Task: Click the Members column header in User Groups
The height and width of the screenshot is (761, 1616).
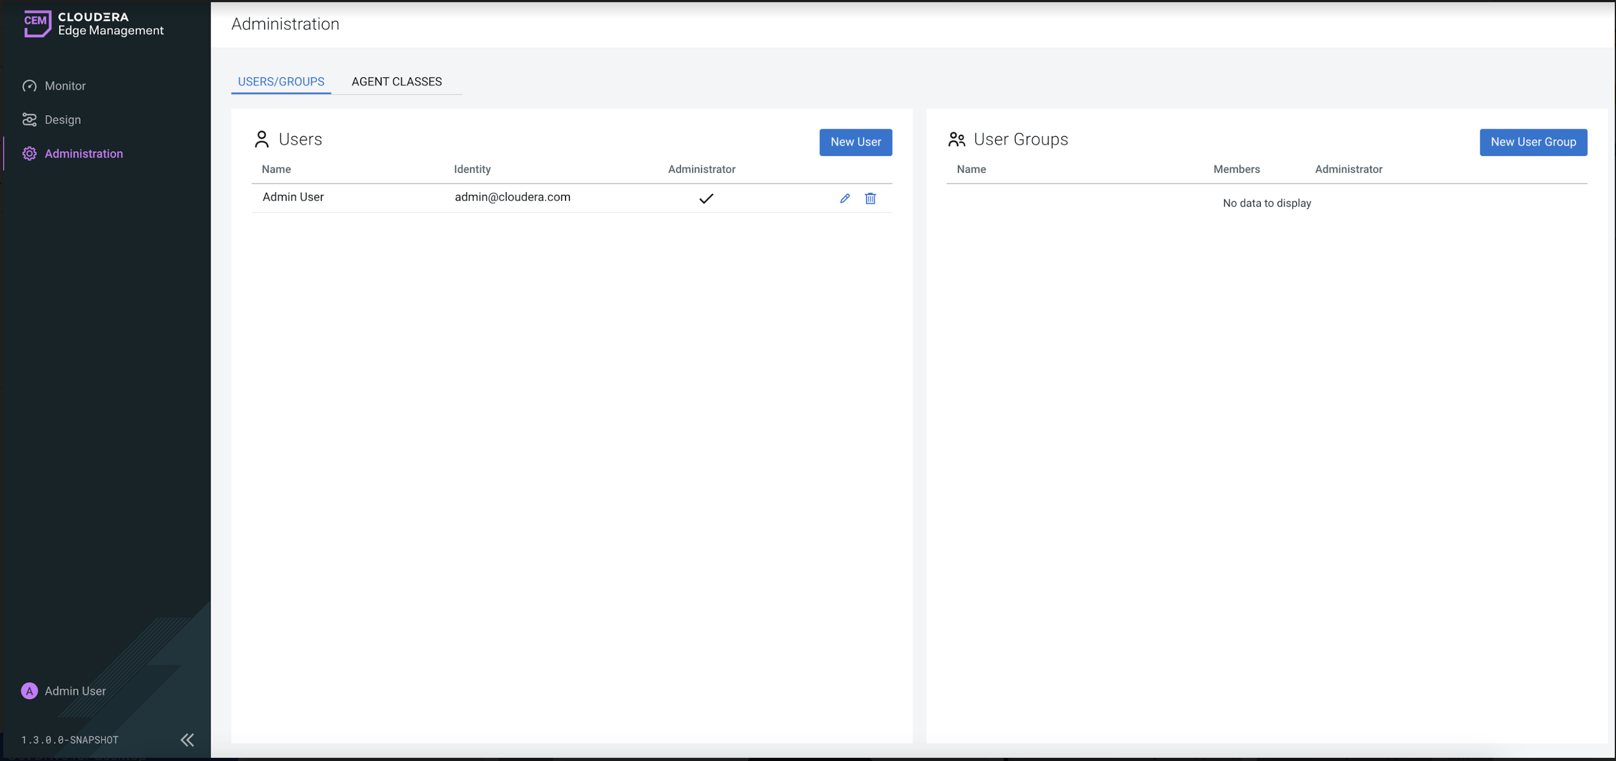Action: pos(1236,170)
